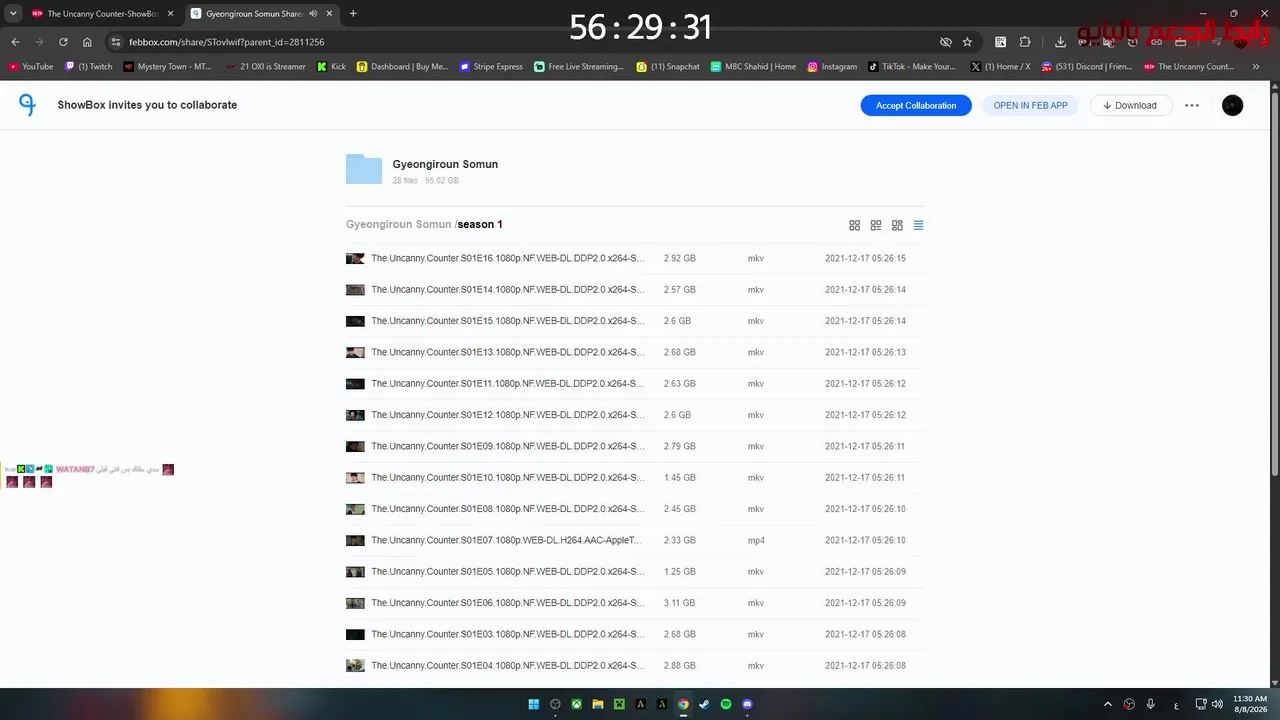Select The.Uncanny.Counter.S01E12 file name

pos(508,415)
